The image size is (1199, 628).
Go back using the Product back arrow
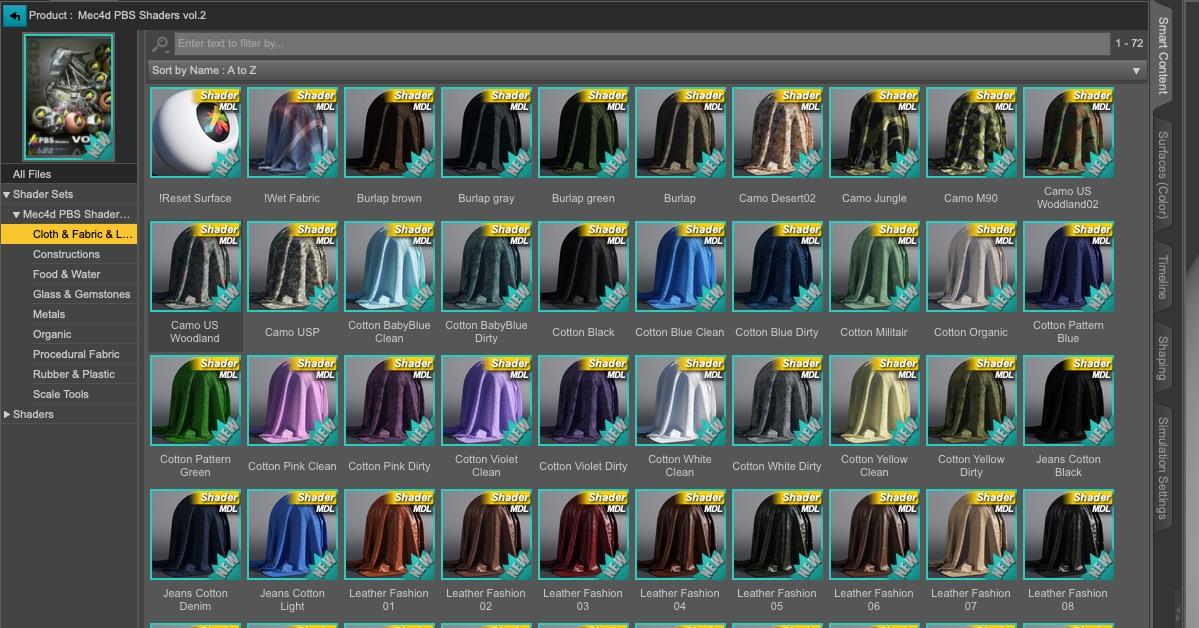click(x=15, y=15)
